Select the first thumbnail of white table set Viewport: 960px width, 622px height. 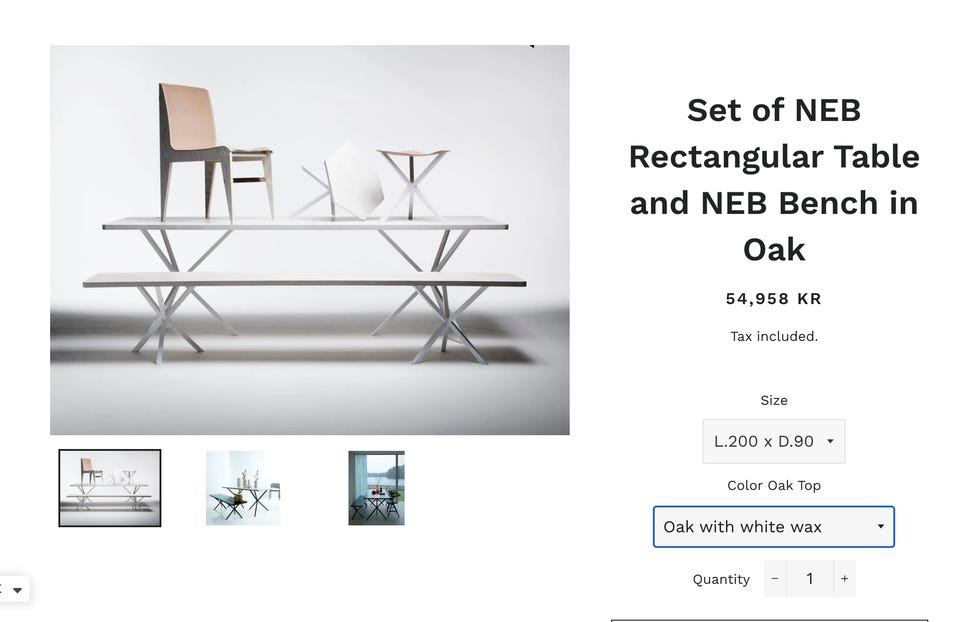click(110, 488)
